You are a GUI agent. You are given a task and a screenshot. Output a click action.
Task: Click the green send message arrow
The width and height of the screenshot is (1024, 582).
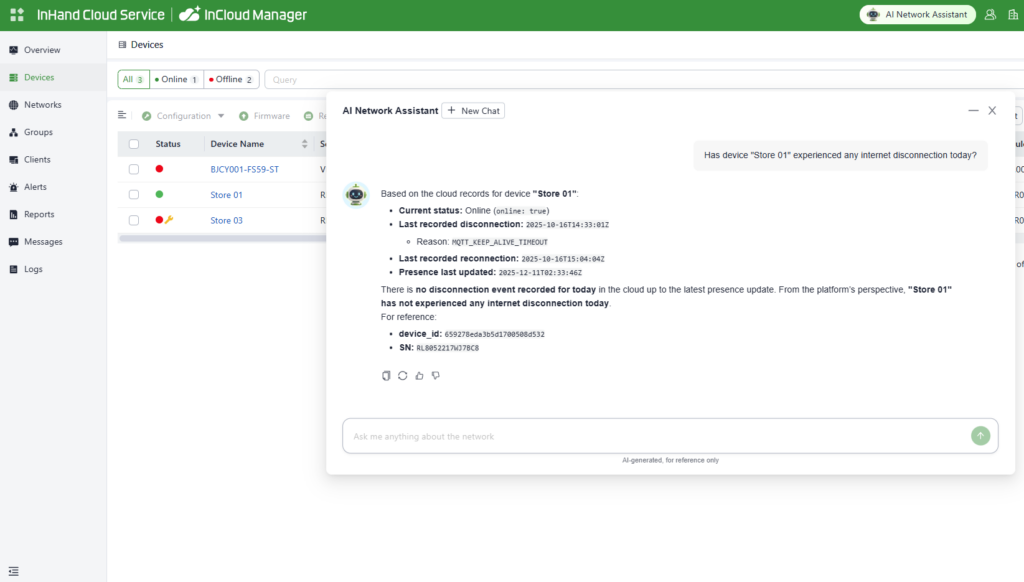[x=980, y=435]
